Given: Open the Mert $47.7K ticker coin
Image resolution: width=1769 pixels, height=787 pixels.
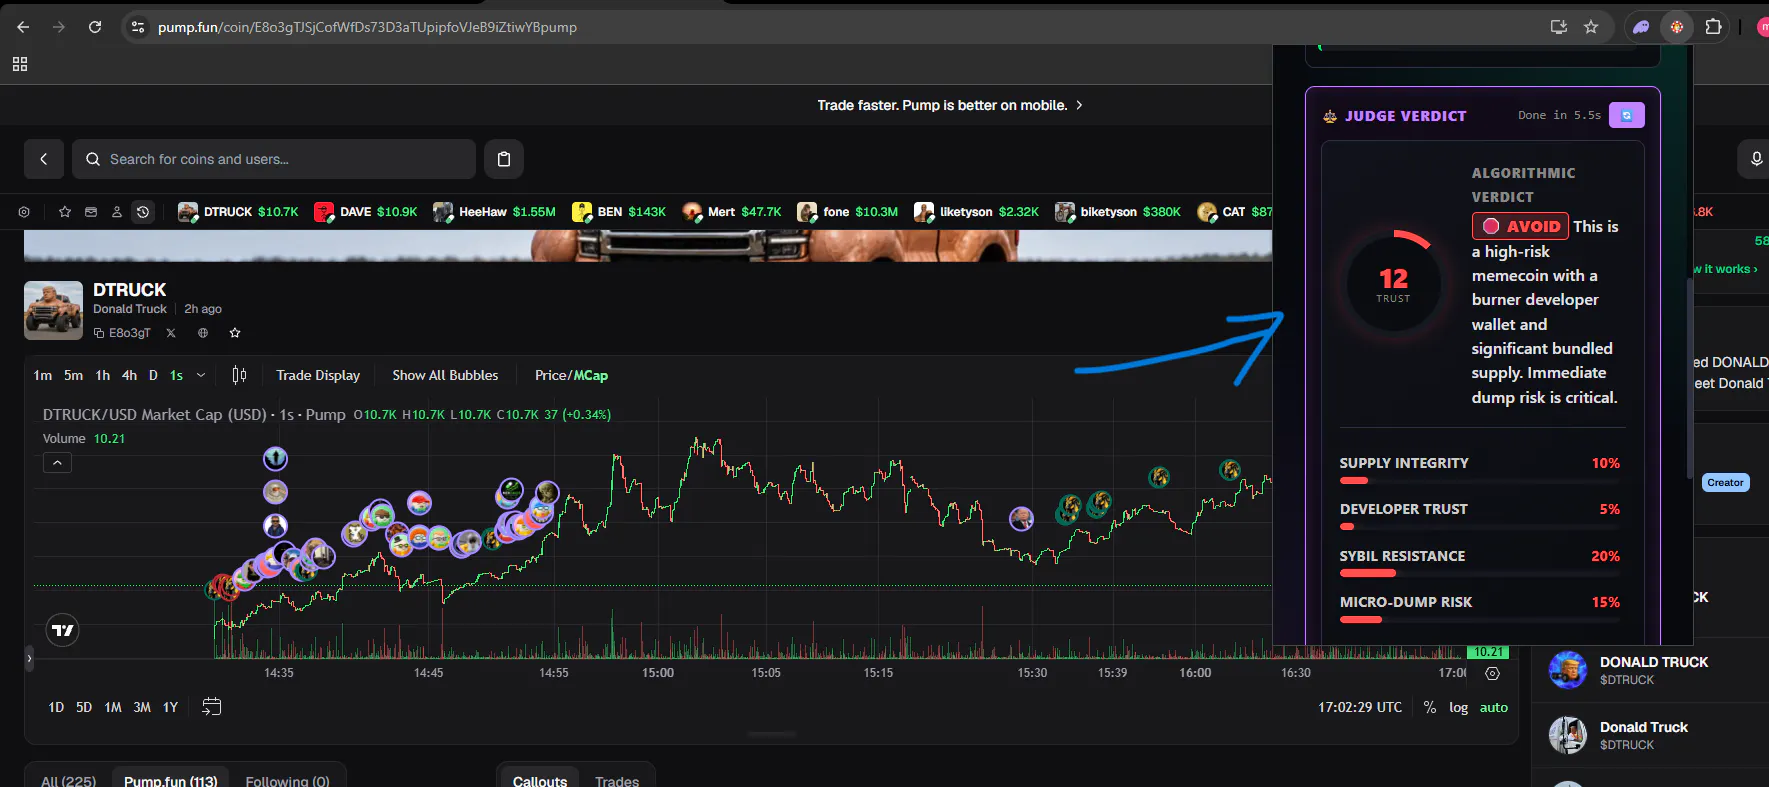Looking at the screenshot, I should 732,212.
